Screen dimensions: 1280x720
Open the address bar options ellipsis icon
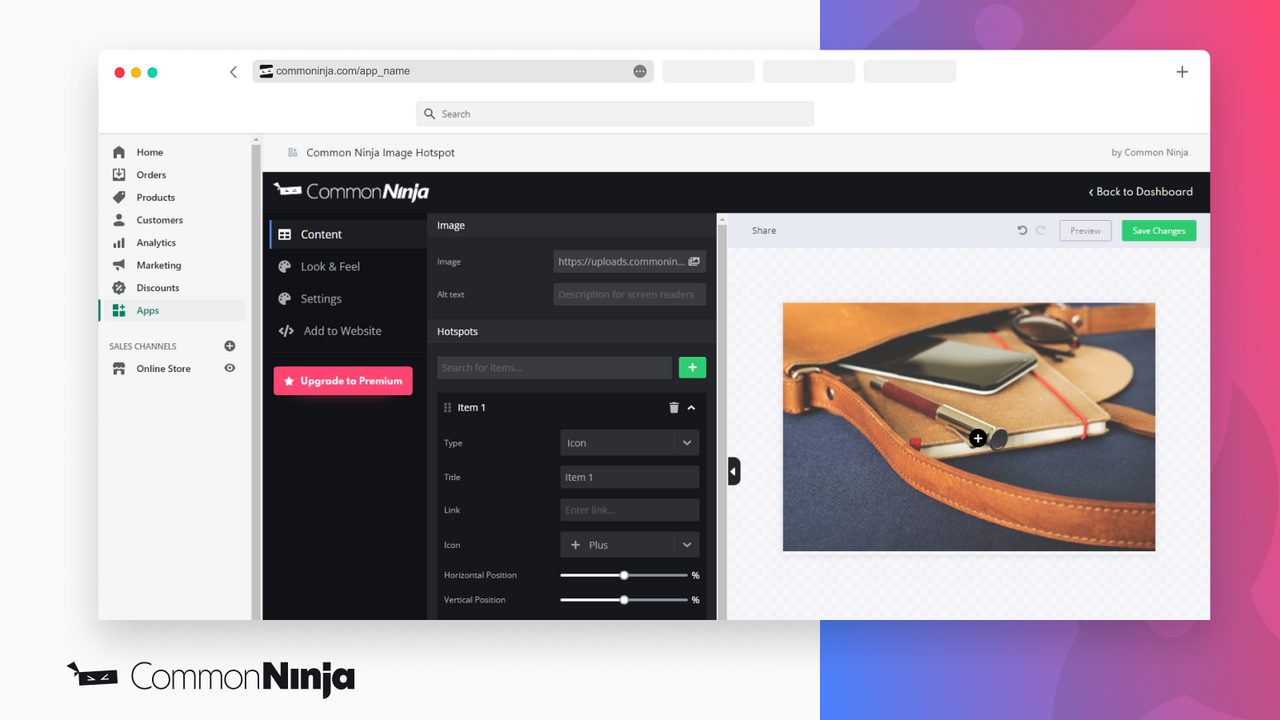[x=640, y=71]
